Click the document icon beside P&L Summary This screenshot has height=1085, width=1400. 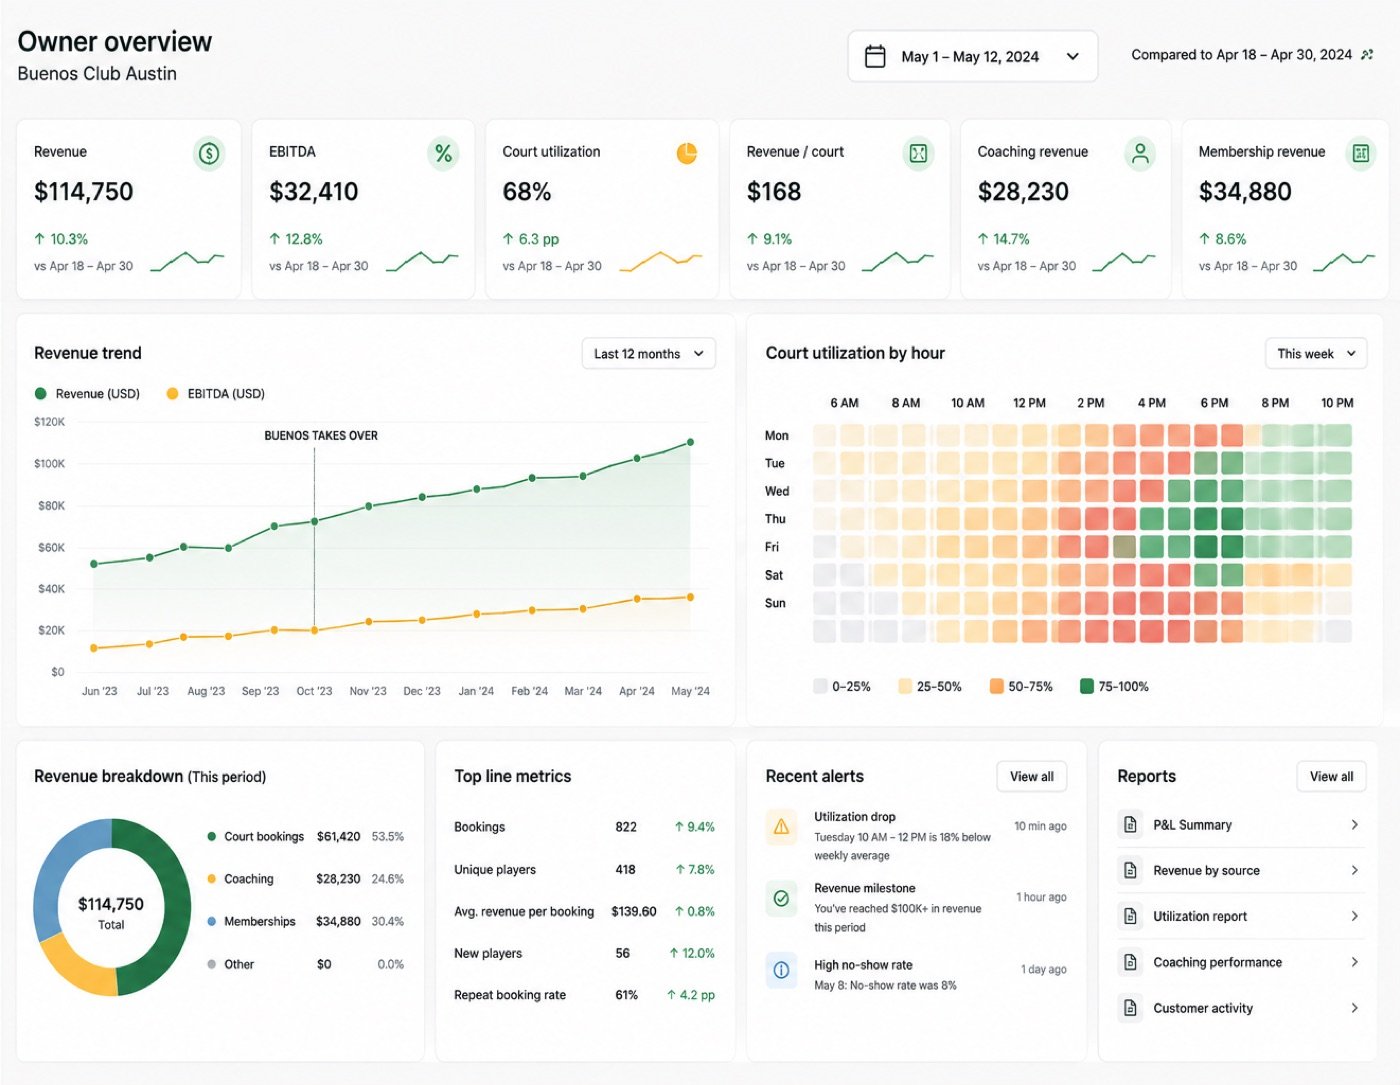pyautogui.click(x=1130, y=825)
